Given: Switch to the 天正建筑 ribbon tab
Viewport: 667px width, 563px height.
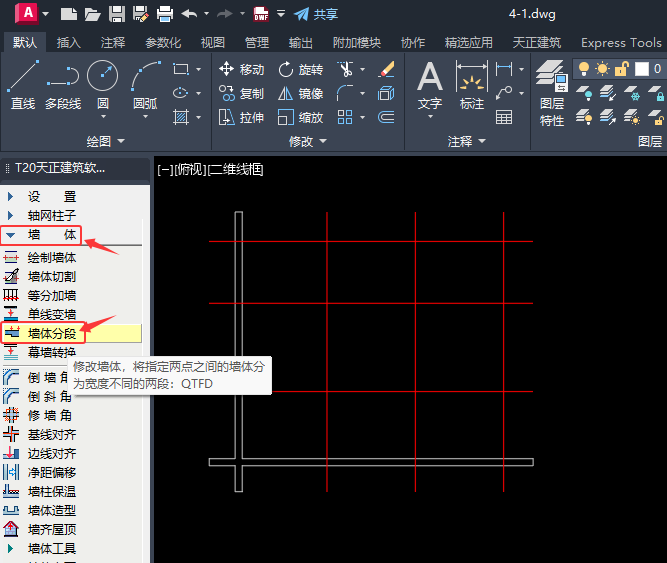Looking at the screenshot, I should click(x=537, y=43).
